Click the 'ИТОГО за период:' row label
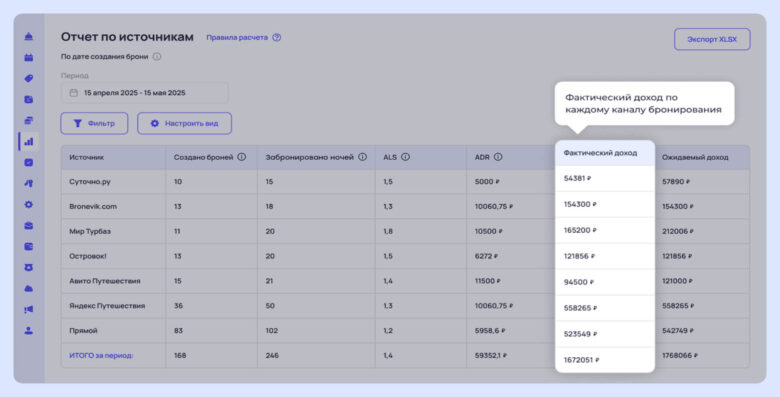 coord(101,356)
